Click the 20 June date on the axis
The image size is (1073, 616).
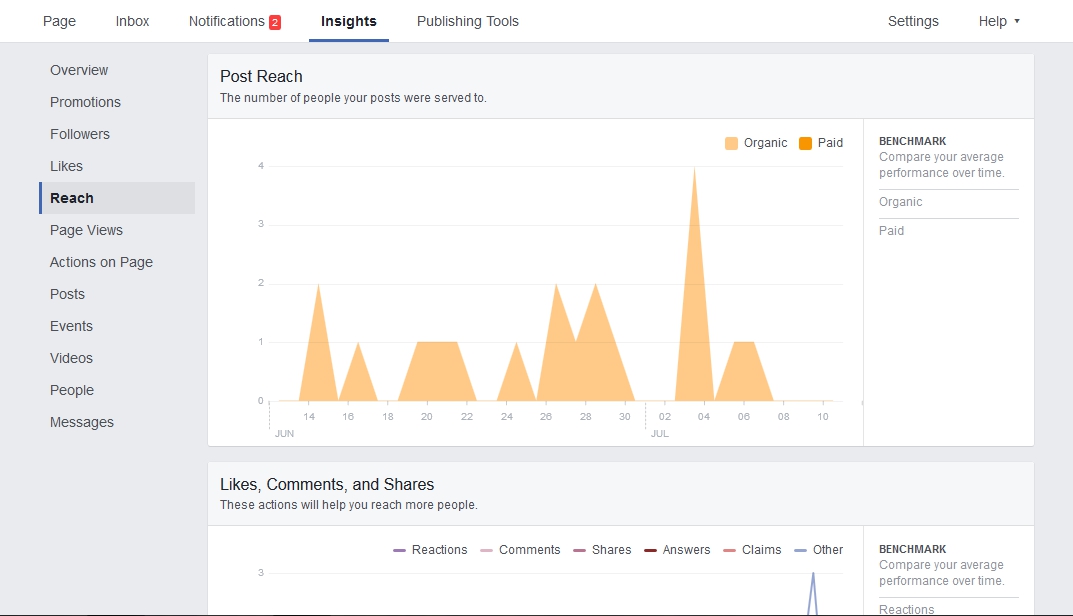427,416
